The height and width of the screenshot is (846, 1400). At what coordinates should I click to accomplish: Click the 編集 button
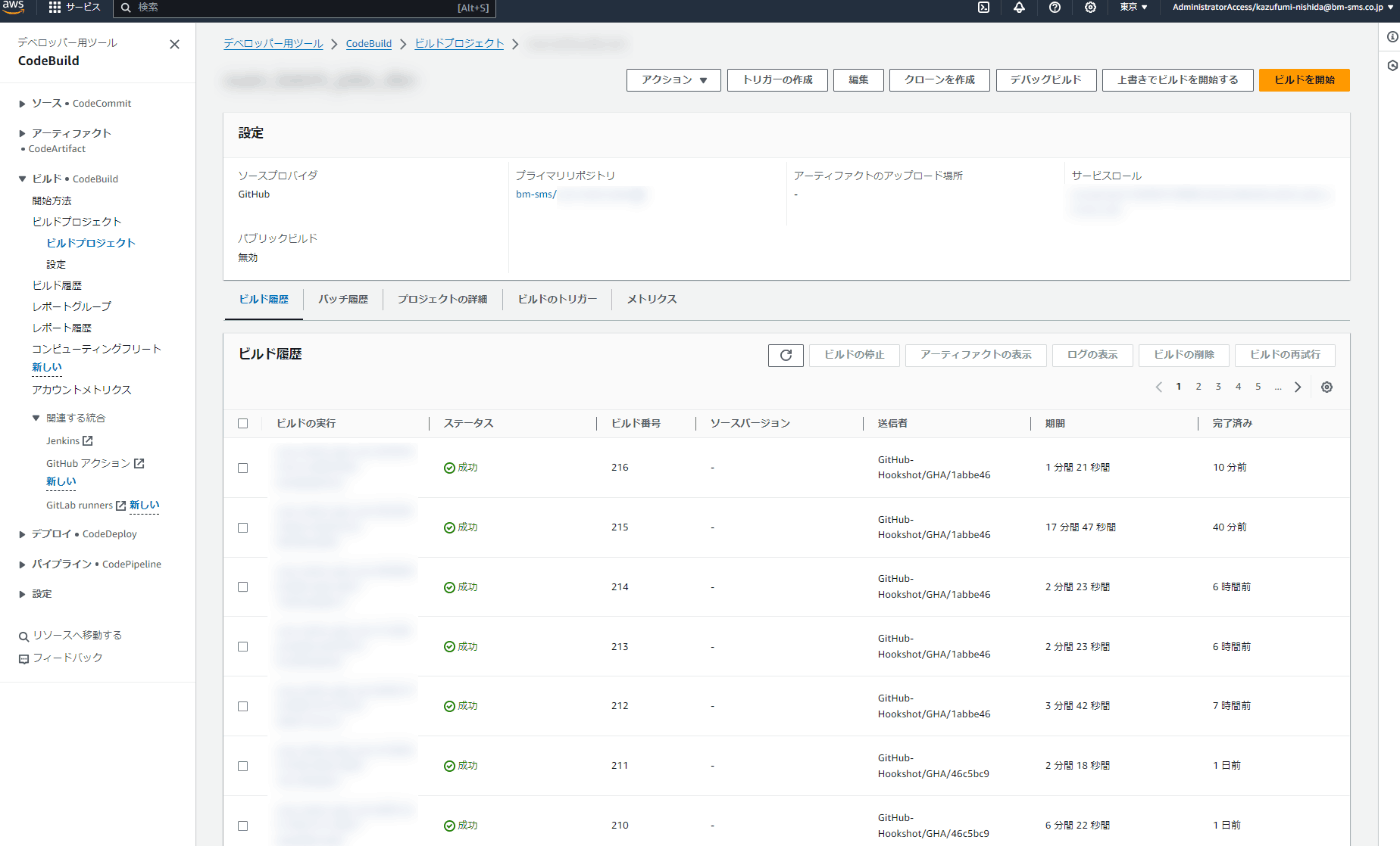[858, 80]
